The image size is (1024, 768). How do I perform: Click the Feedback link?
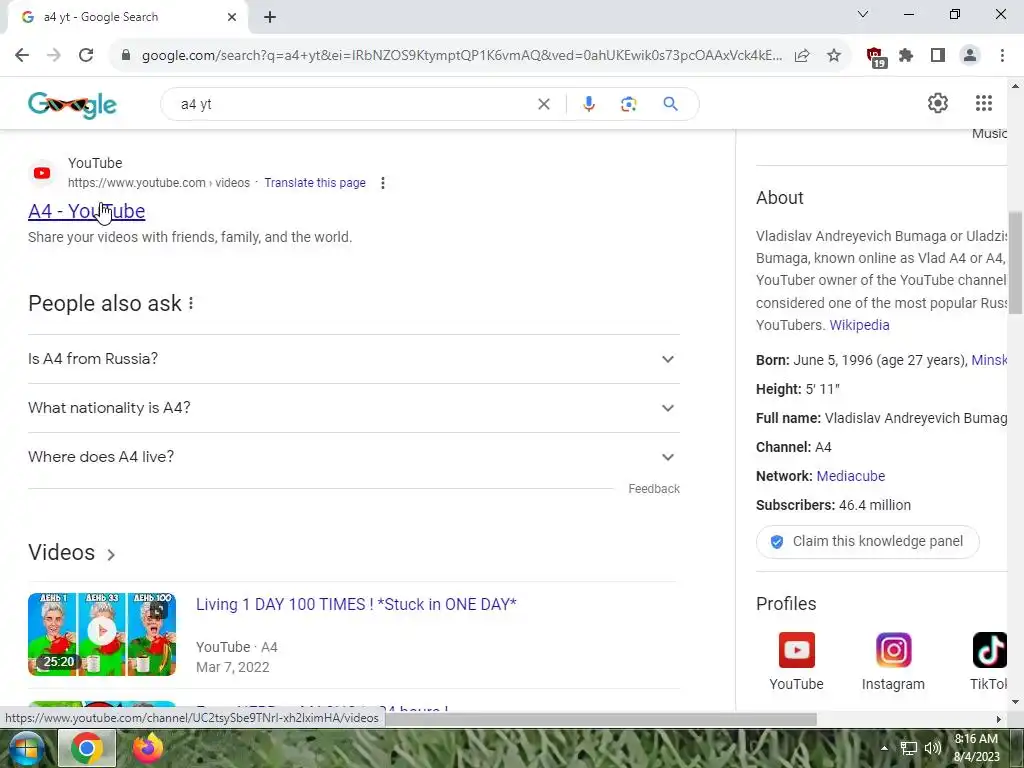click(x=654, y=489)
